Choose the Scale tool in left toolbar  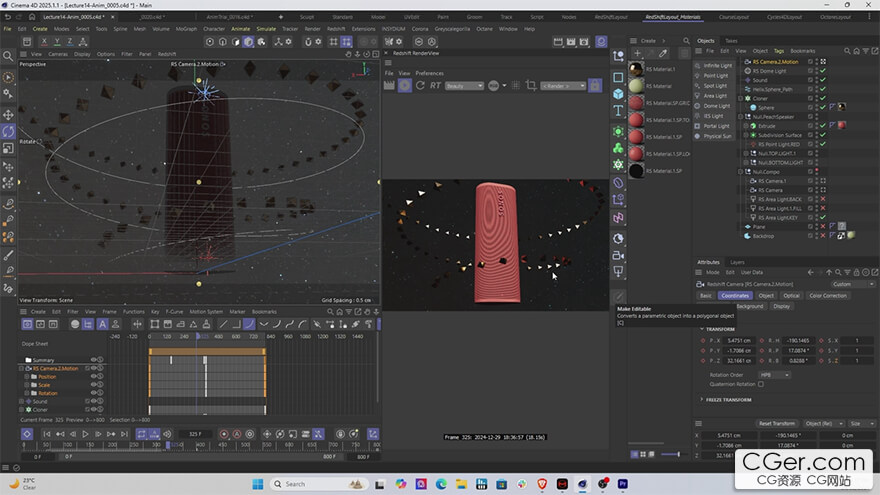(8, 148)
